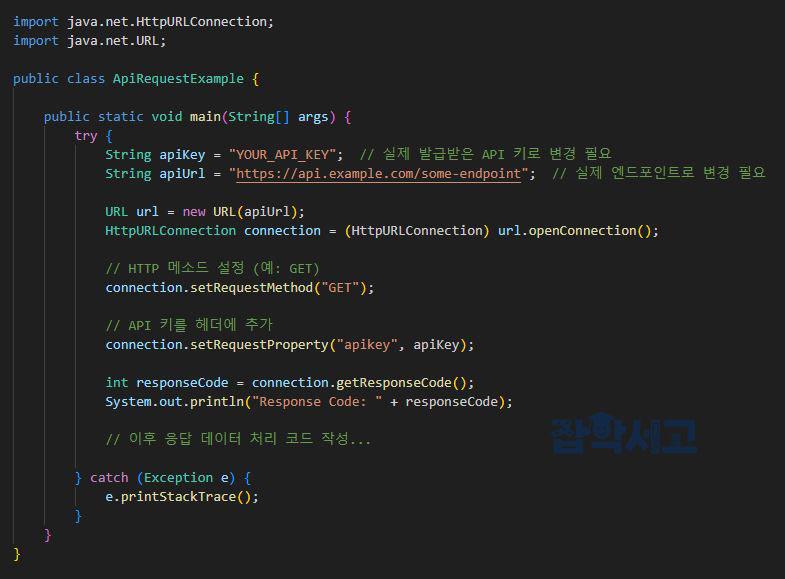The width and height of the screenshot is (785, 579).
Task: Click the (HttpURLConnection) cast expression
Action: 417,231
